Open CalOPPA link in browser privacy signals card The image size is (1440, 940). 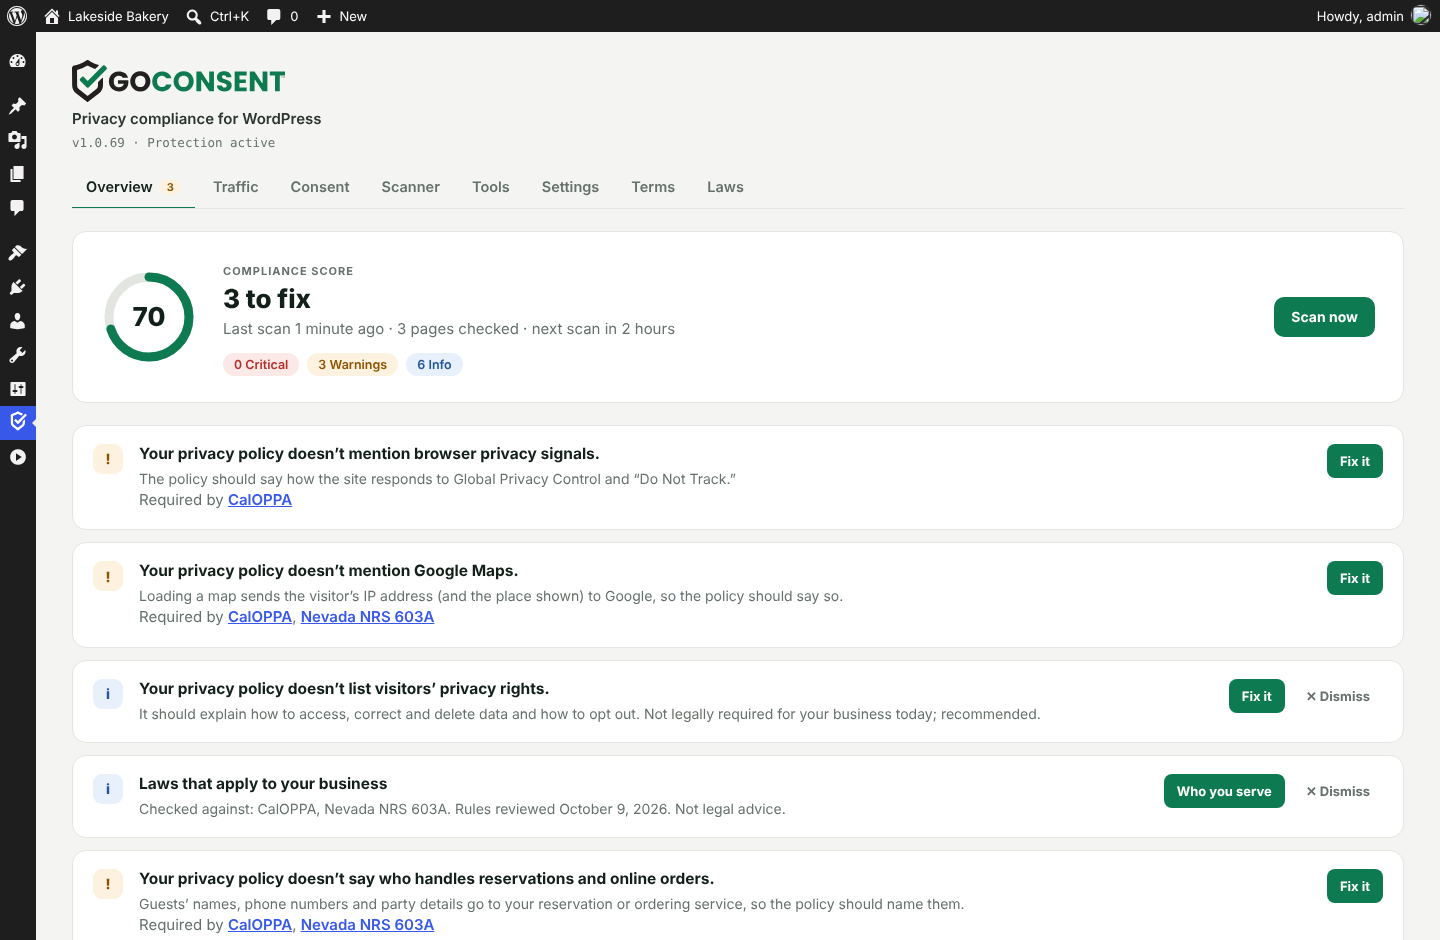coord(260,500)
